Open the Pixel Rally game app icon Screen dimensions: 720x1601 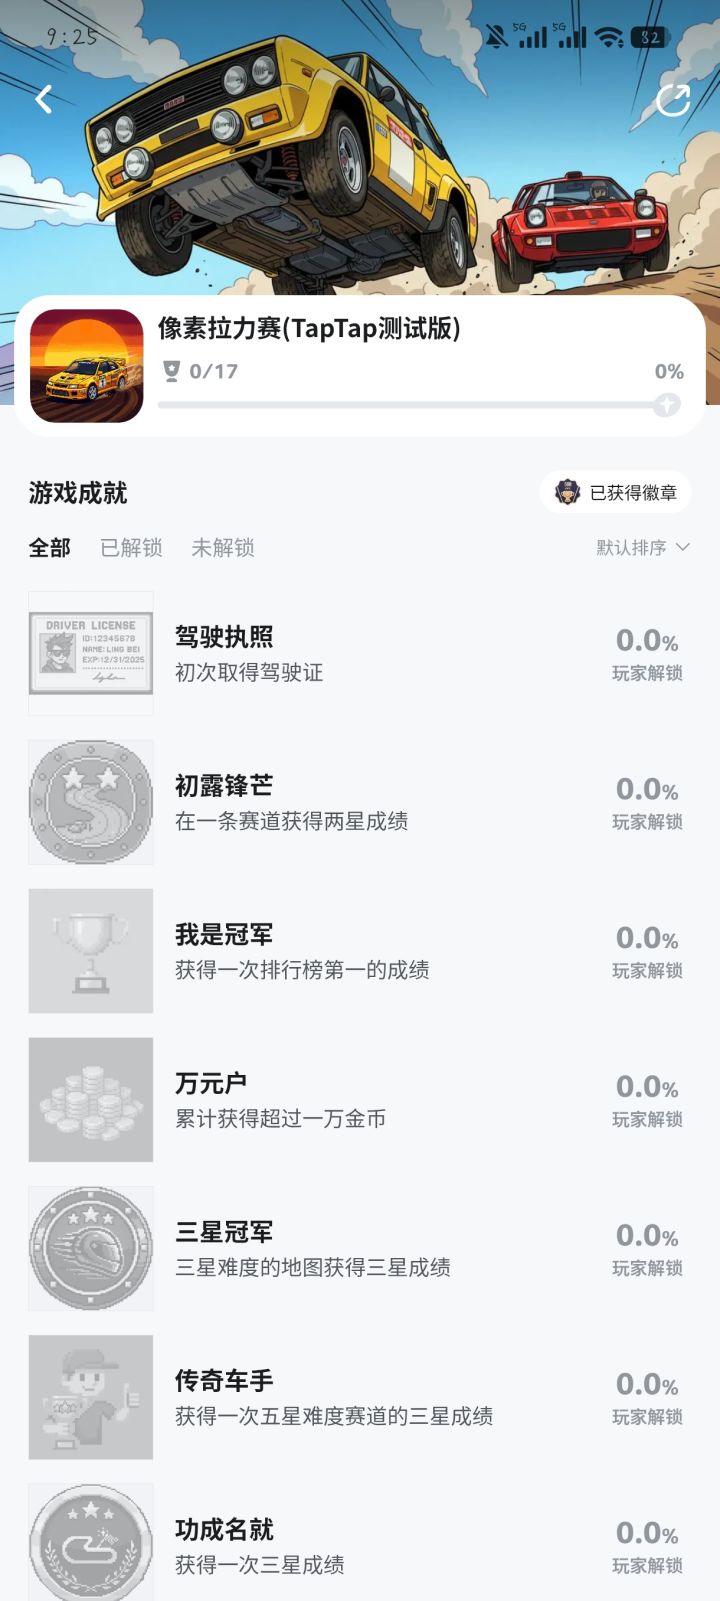coord(87,366)
